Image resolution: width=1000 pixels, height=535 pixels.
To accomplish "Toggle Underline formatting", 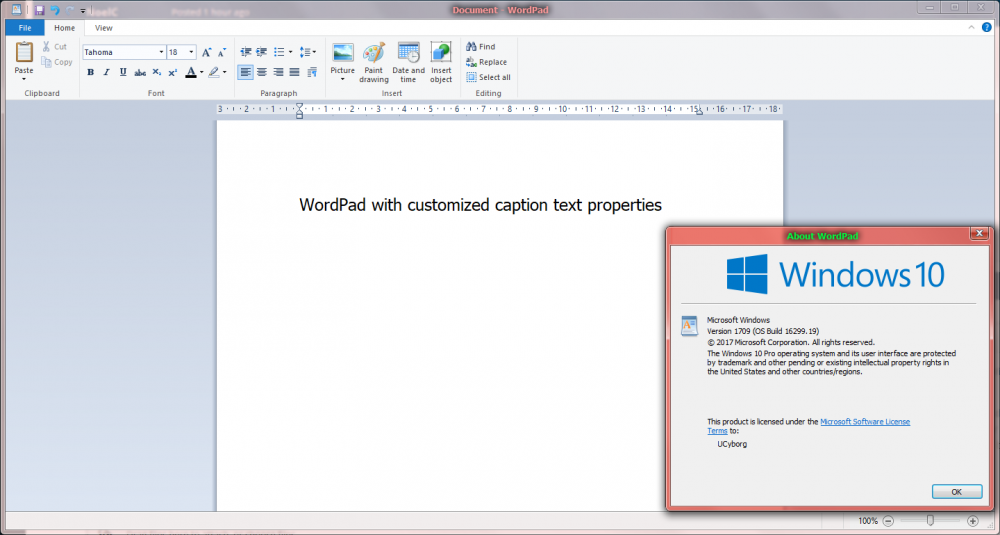I will point(123,72).
